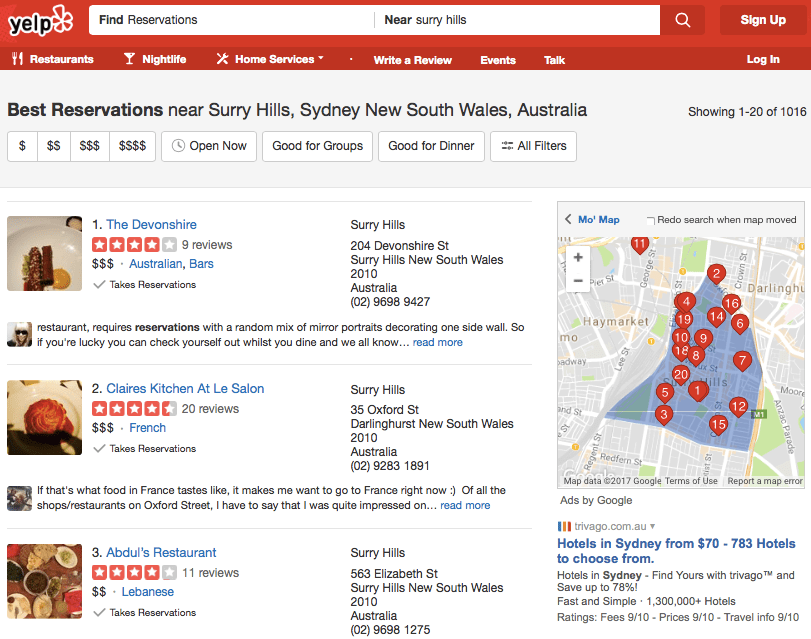This screenshot has width=811, height=639.
Task: Toggle Good for Dinner filter
Action: [431, 146]
